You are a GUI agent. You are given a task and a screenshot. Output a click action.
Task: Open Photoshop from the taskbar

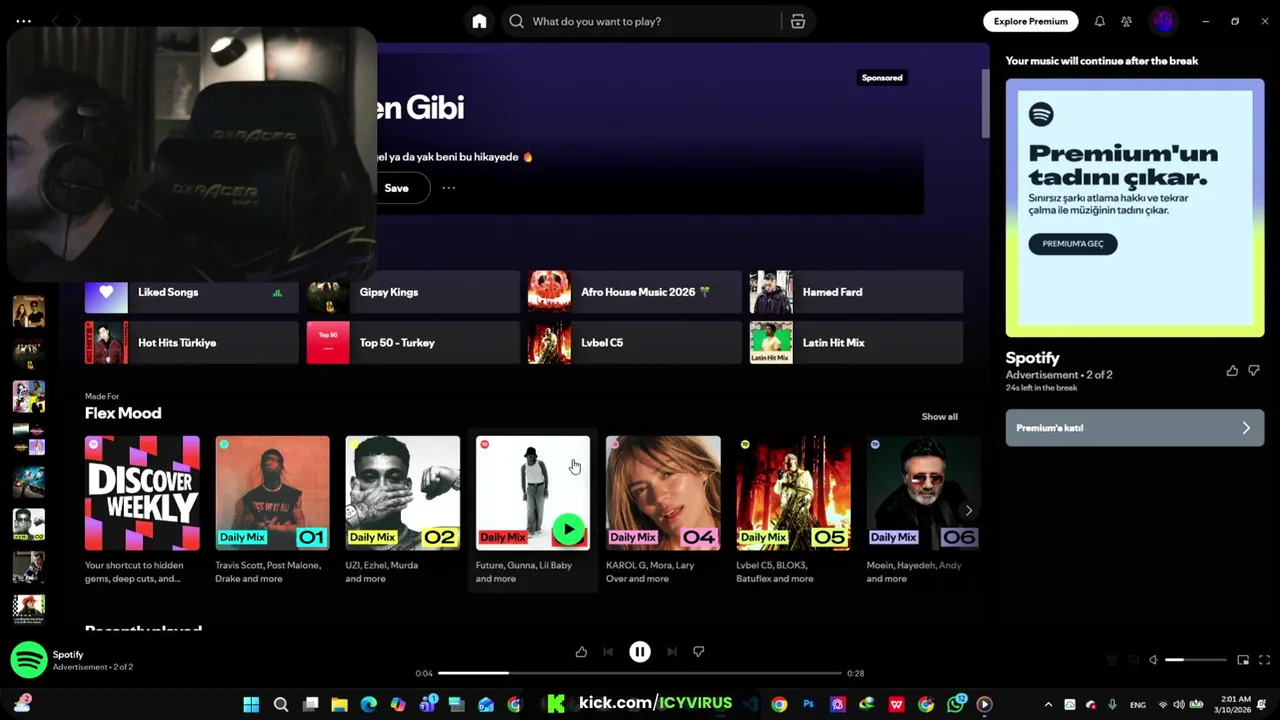(x=809, y=704)
